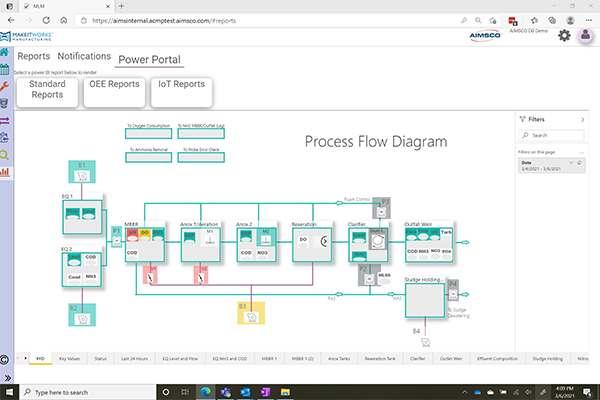Open the red bar chart reports sidebar icon
This screenshot has width=600, height=400.
(5, 172)
